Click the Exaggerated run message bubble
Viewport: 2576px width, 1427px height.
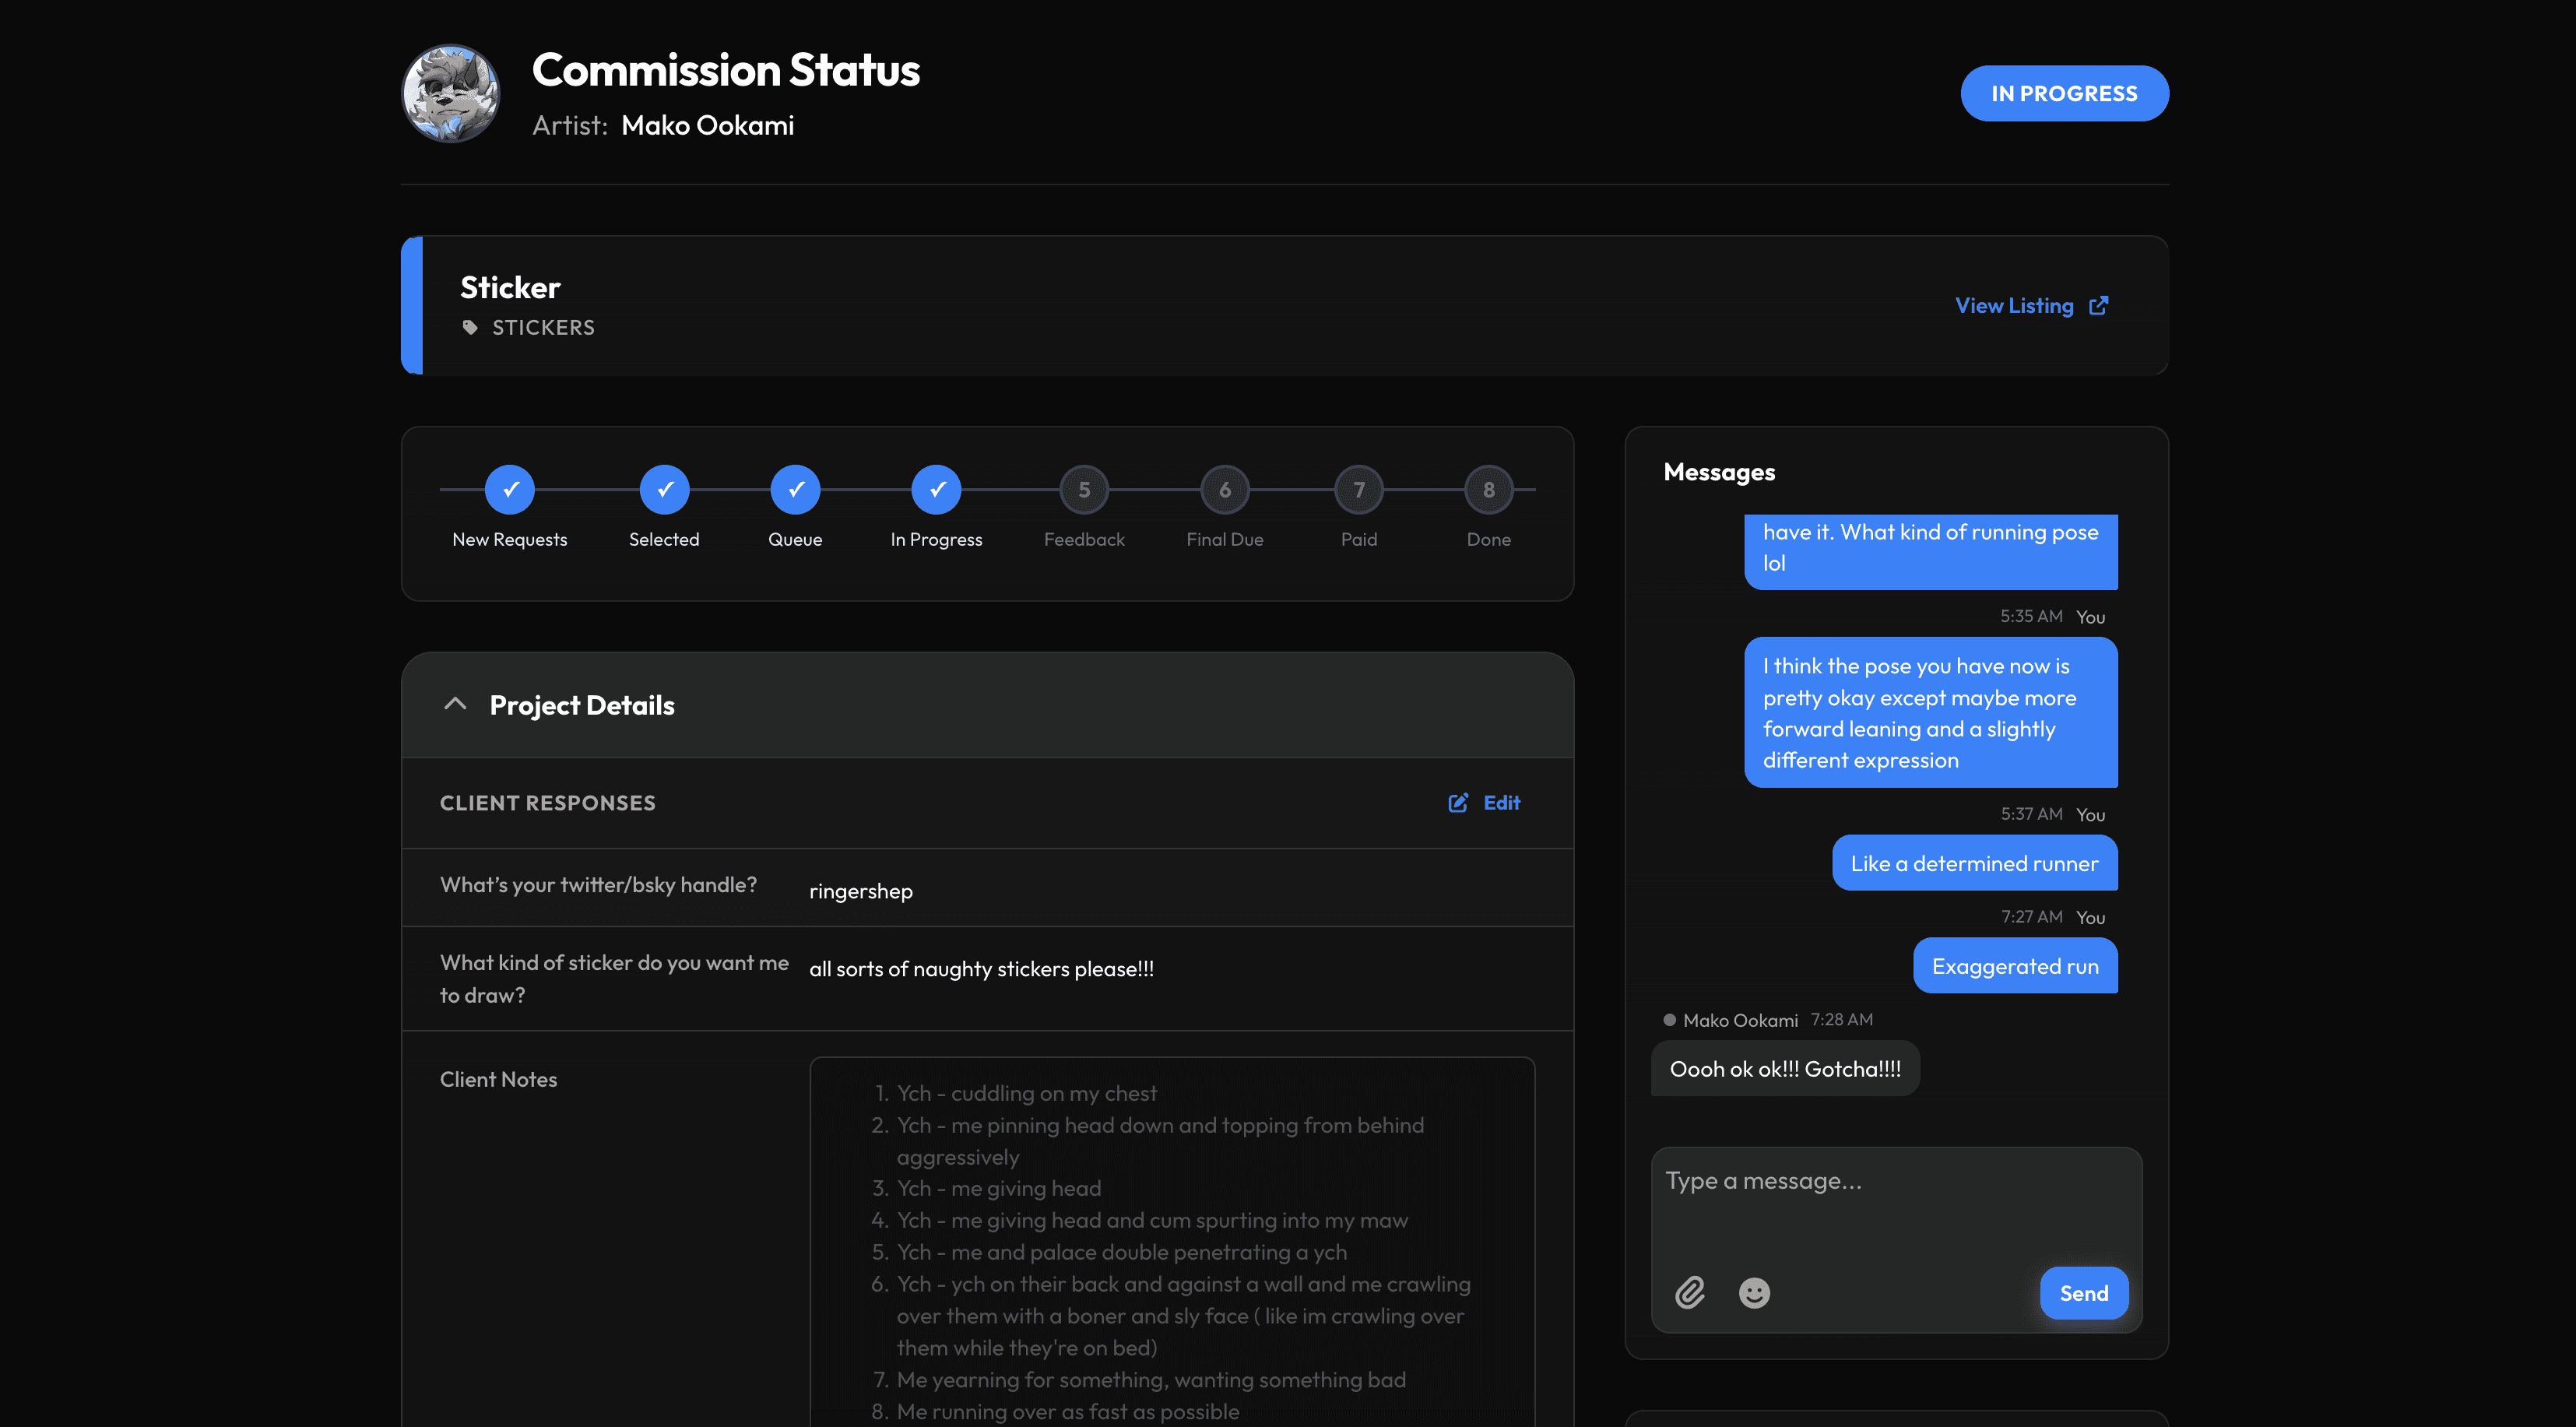pos(2015,966)
